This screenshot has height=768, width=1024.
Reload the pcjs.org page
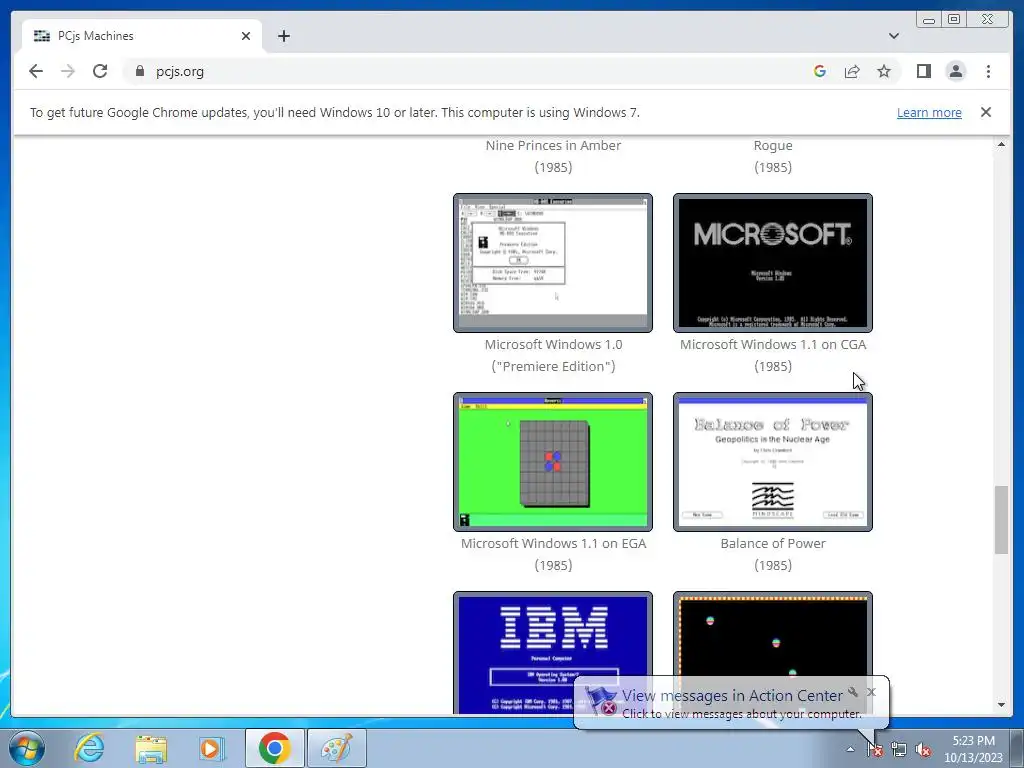pyautogui.click(x=100, y=71)
